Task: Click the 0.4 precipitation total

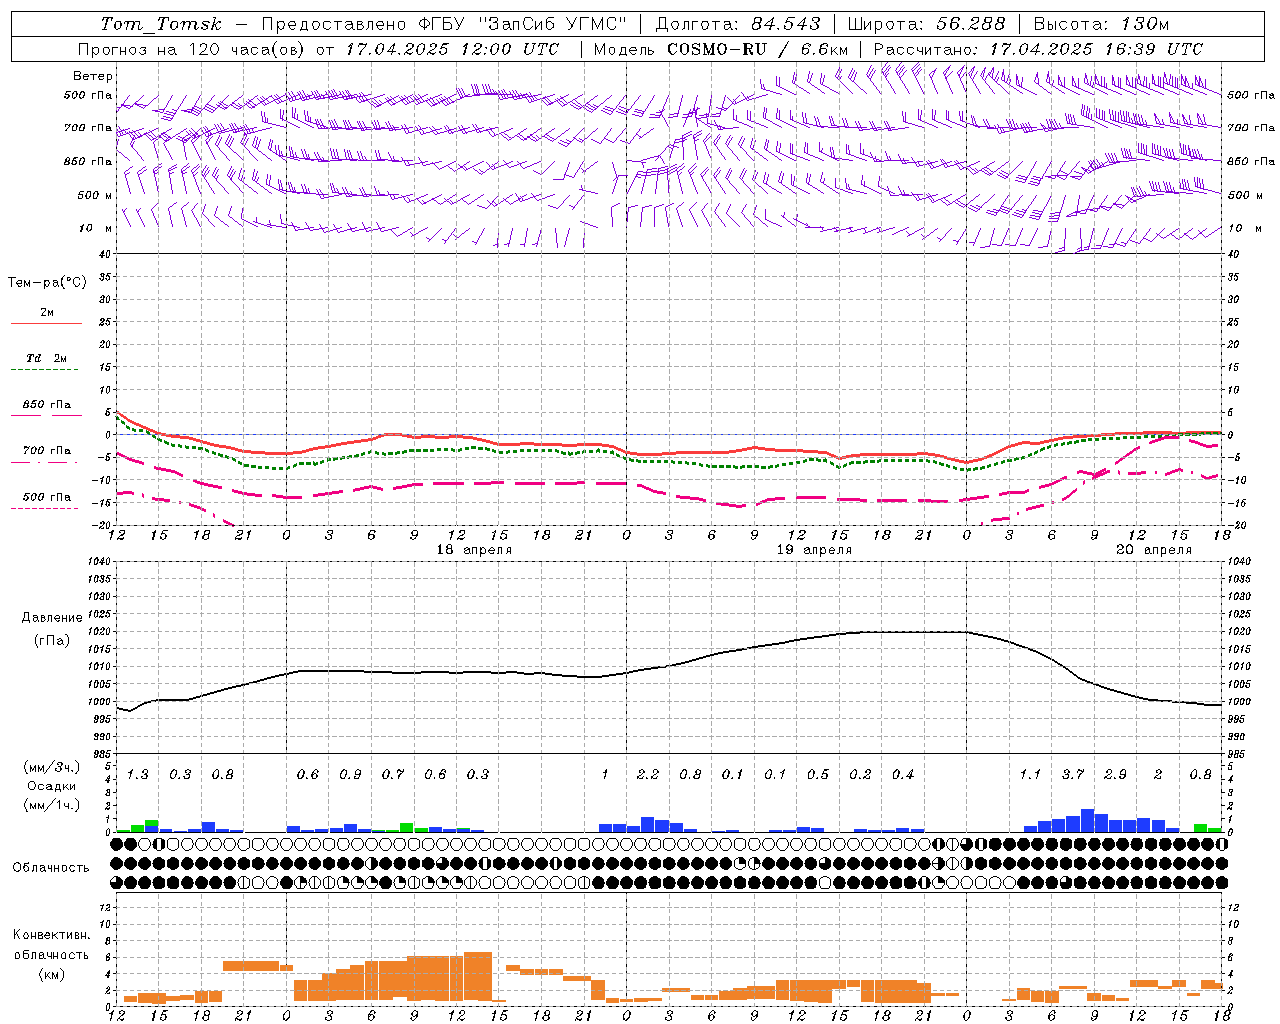Action: click(x=903, y=775)
